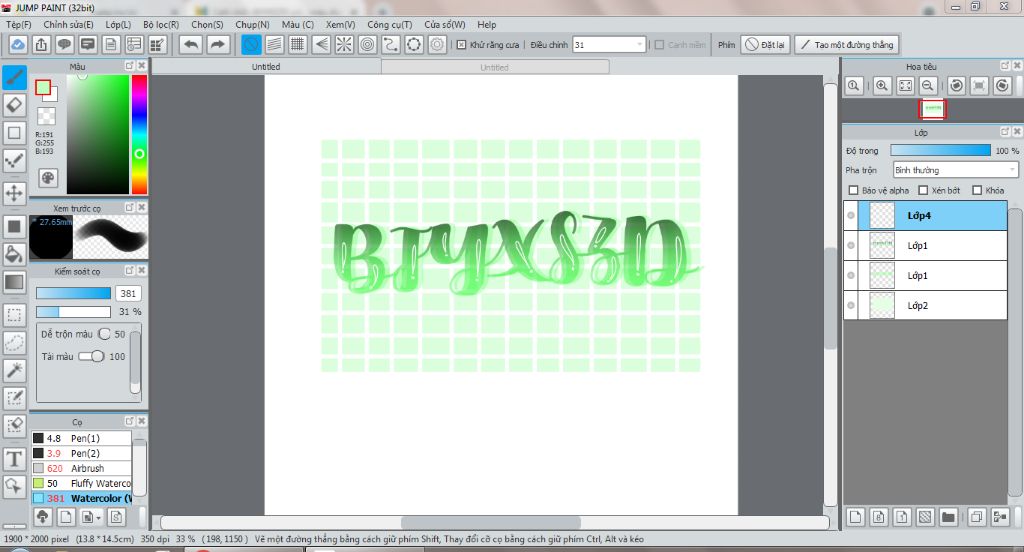Click fit-to-window icon in navigator

[905, 86]
